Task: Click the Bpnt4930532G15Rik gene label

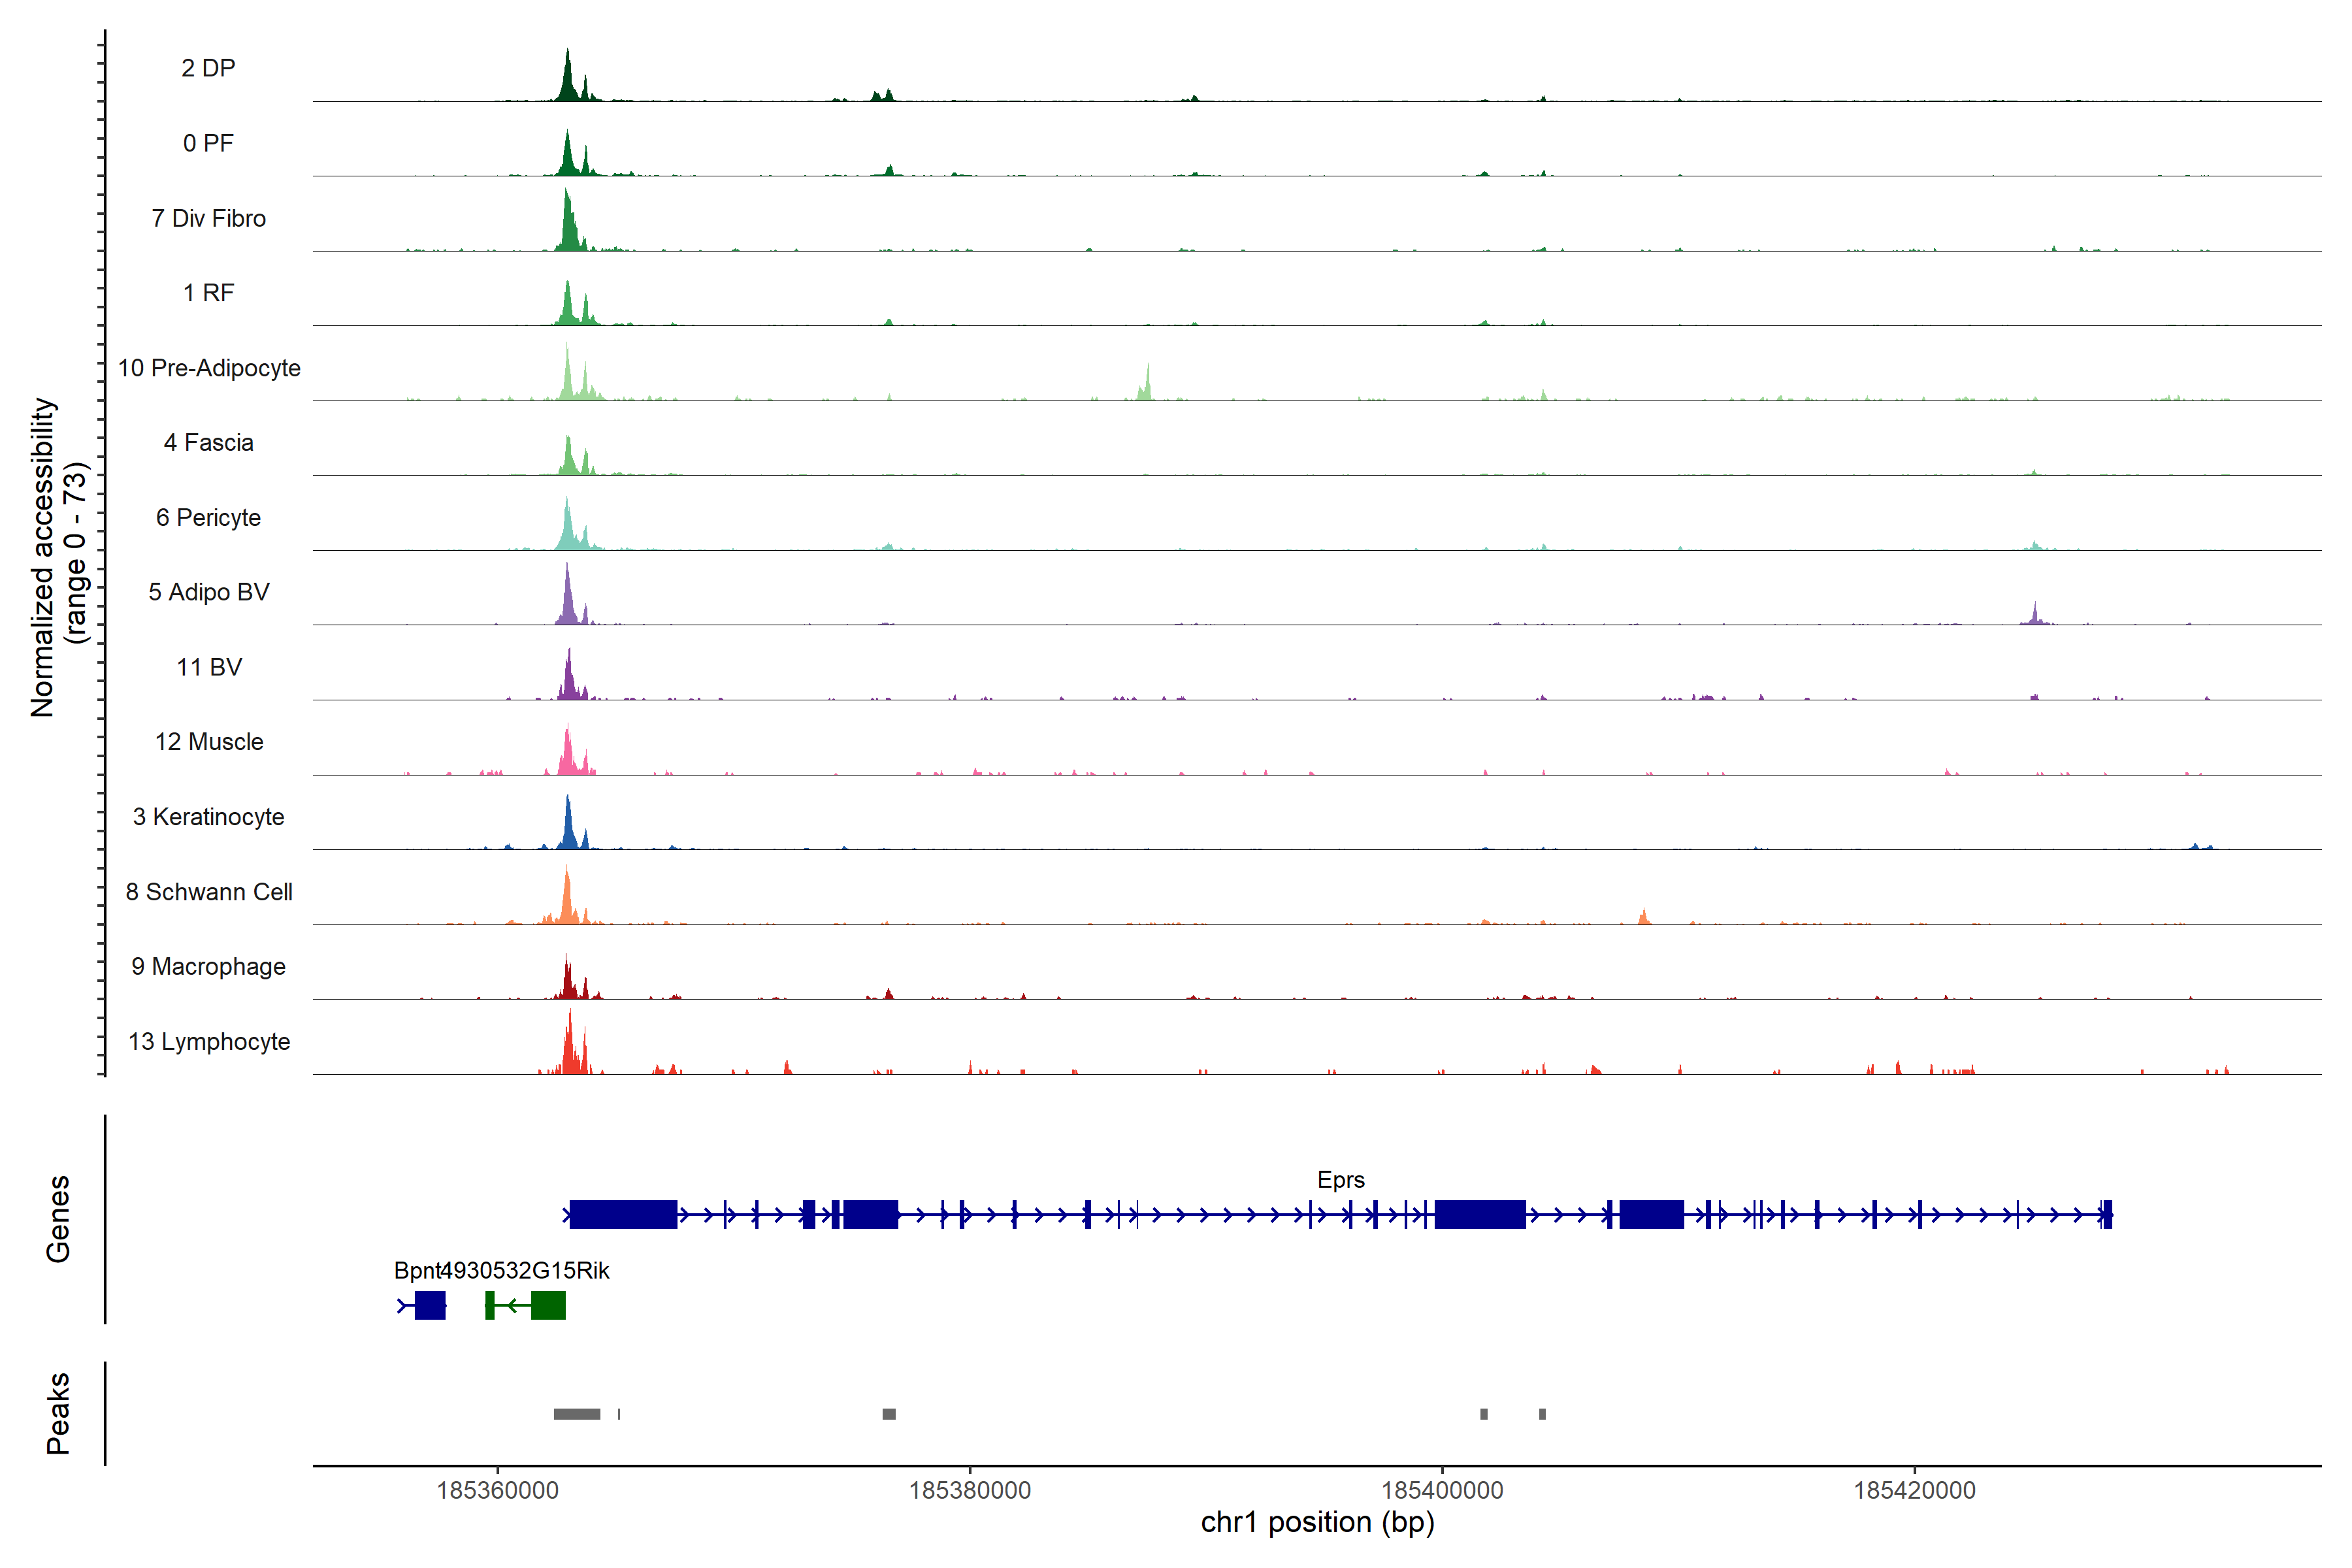Action: click(x=501, y=1270)
